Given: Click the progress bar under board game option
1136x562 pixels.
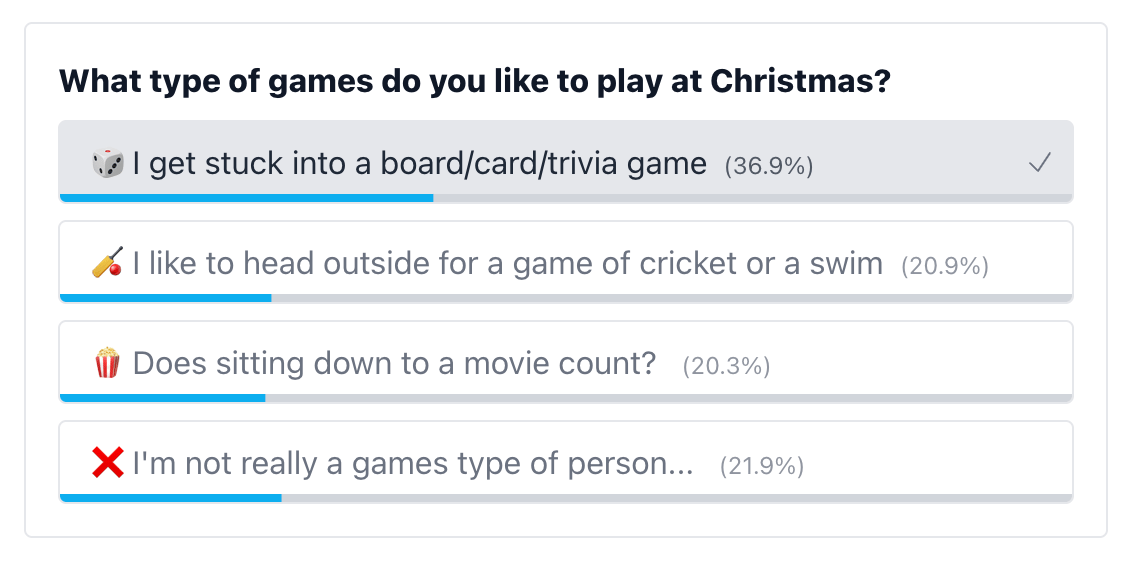Looking at the screenshot, I should point(566,198).
